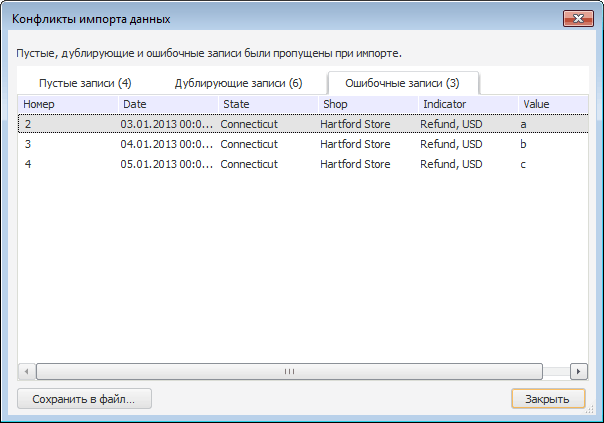The height and width of the screenshot is (423, 604).
Task: Sort by the Indicator column header
Action: tap(466, 104)
